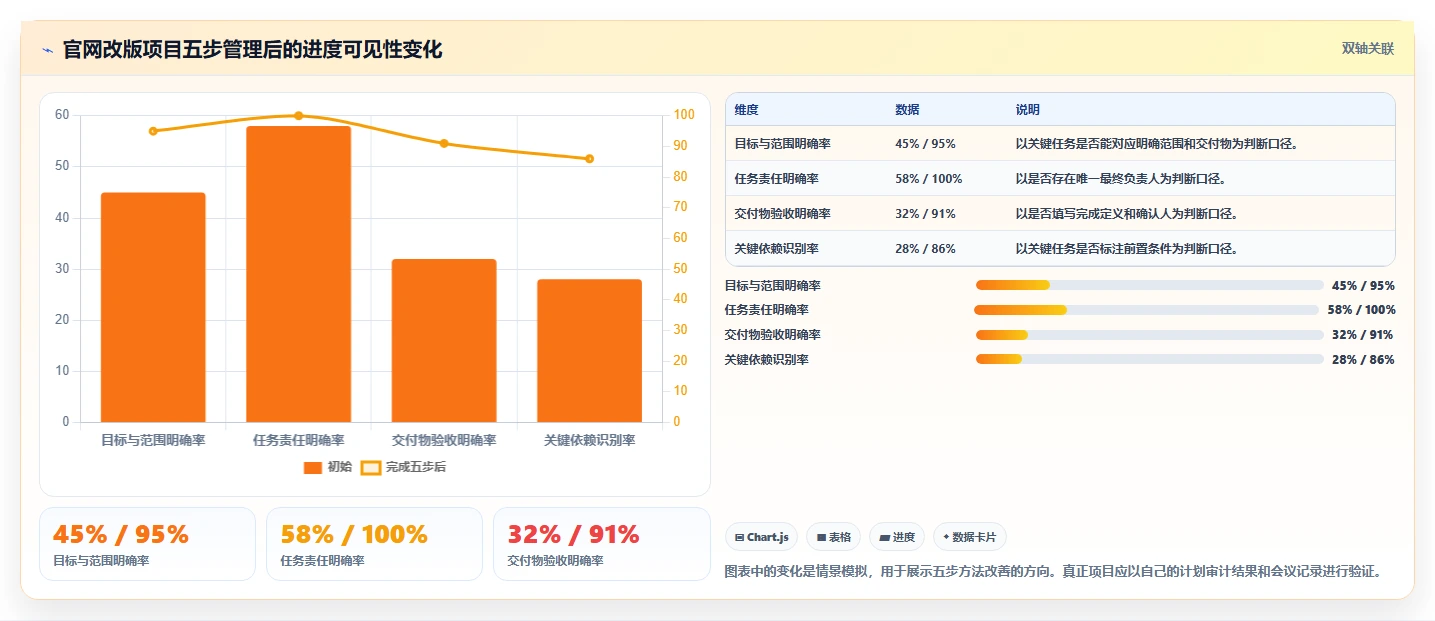Click the 45% / 95% progress value label
1435x621 pixels.
(1363, 286)
